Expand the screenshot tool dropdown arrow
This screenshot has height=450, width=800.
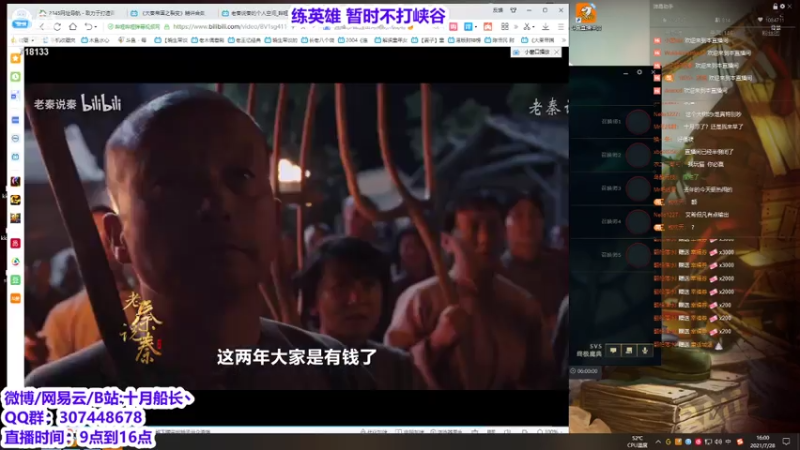click(534, 27)
